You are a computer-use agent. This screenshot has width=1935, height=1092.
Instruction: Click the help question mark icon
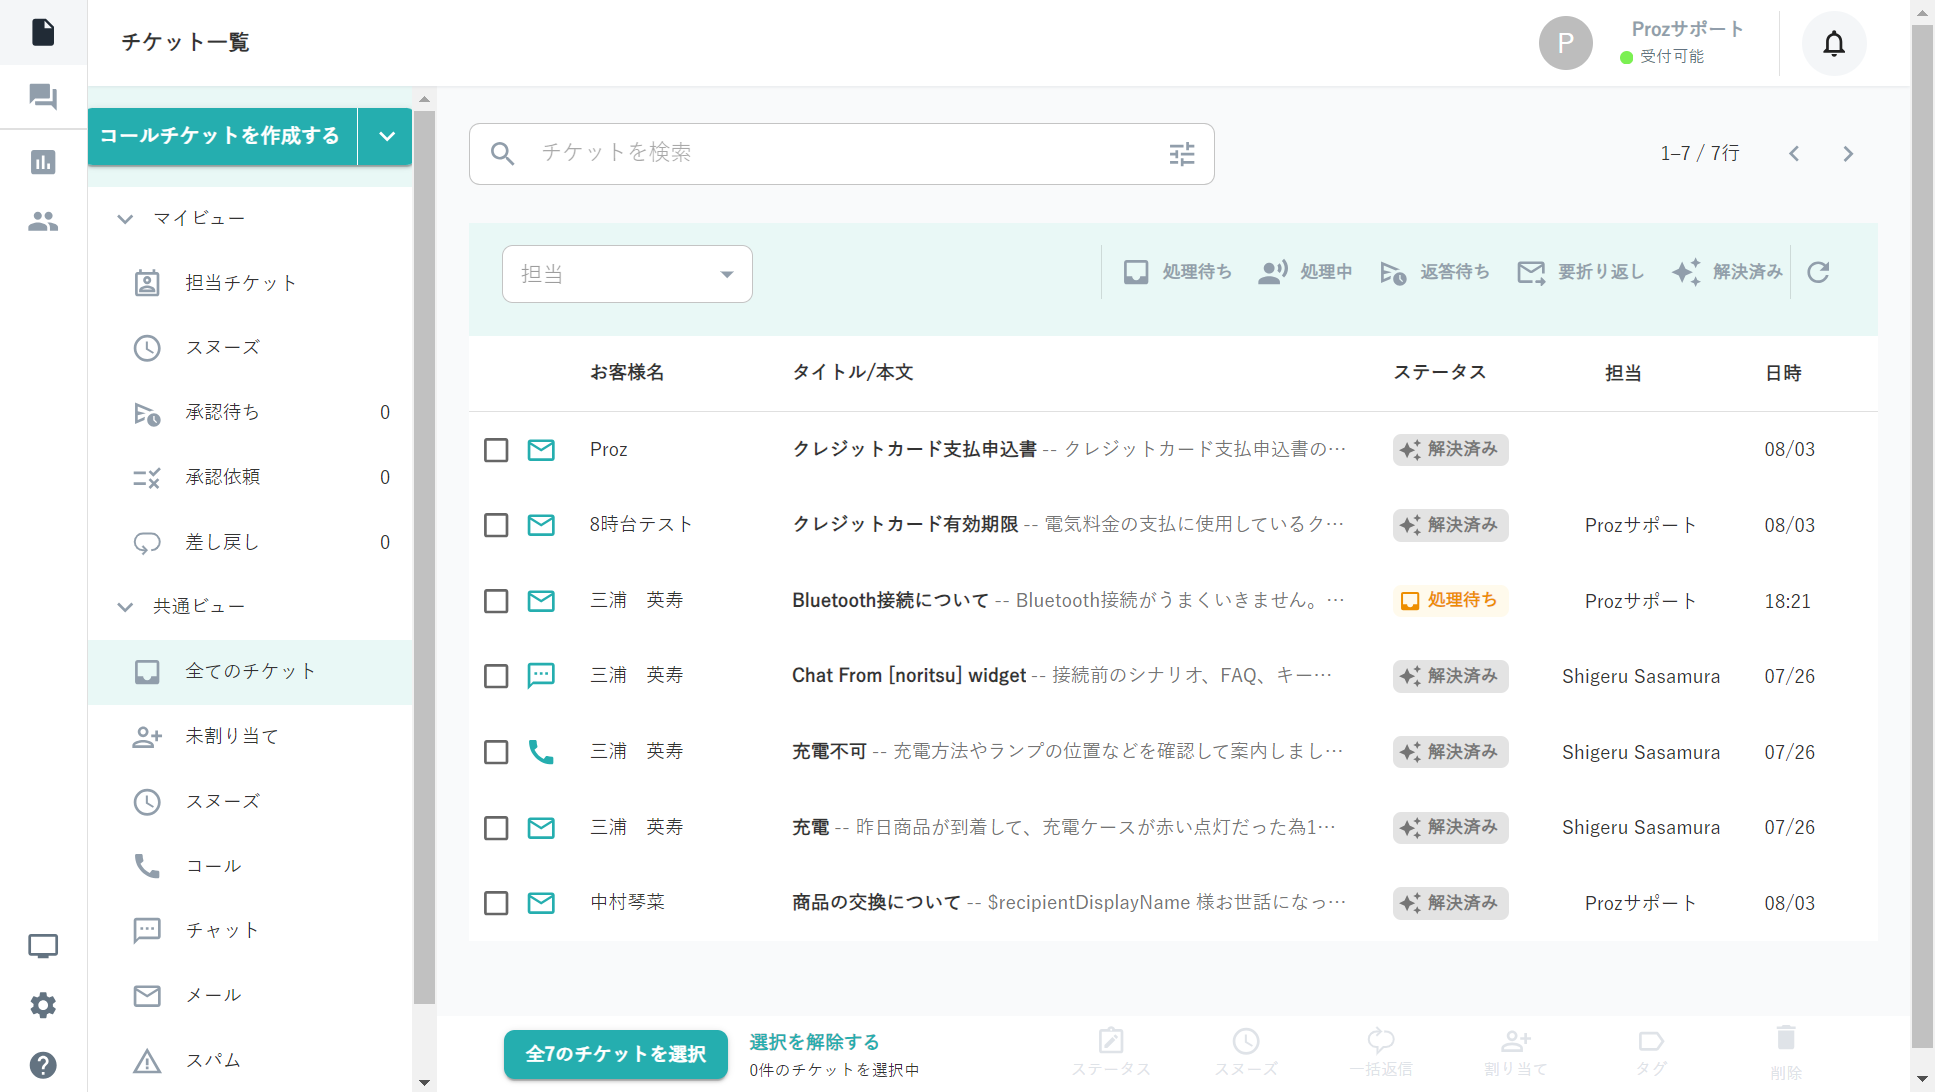click(43, 1064)
